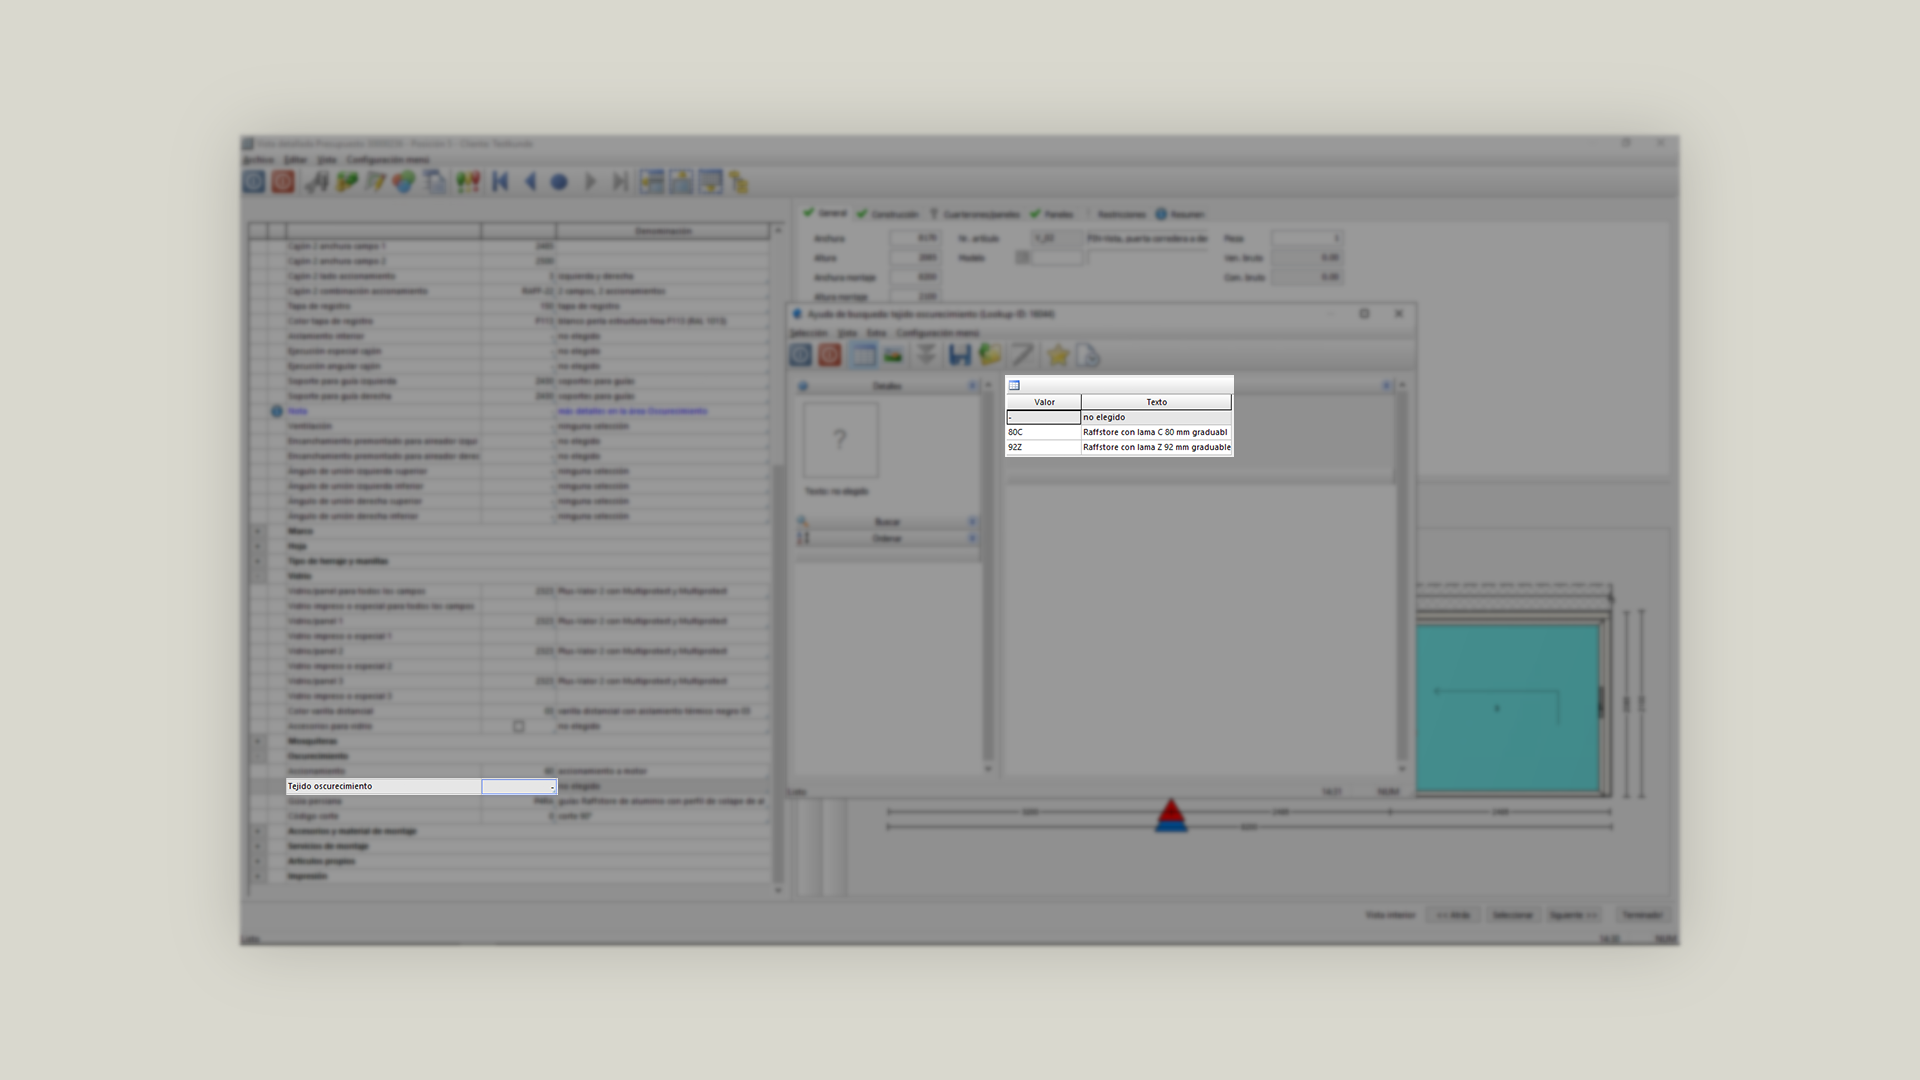The image size is (1920, 1080).
Task: Click the document icon in lookup toolbar
Action: coord(1088,355)
